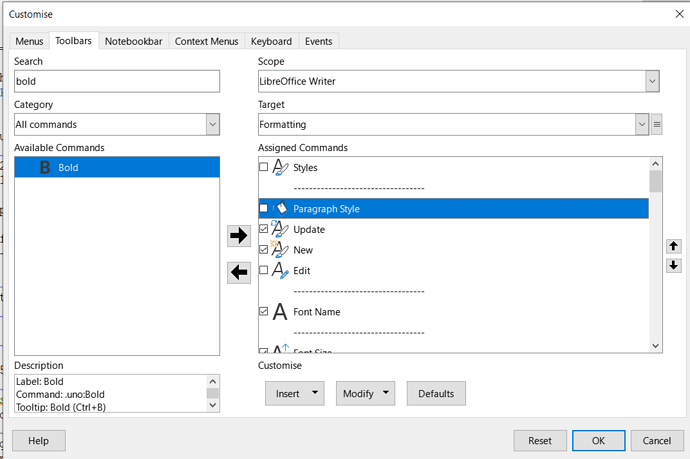The width and height of the screenshot is (690, 459).
Task: Select the Toolbars tab
Action: pos(73,40)
